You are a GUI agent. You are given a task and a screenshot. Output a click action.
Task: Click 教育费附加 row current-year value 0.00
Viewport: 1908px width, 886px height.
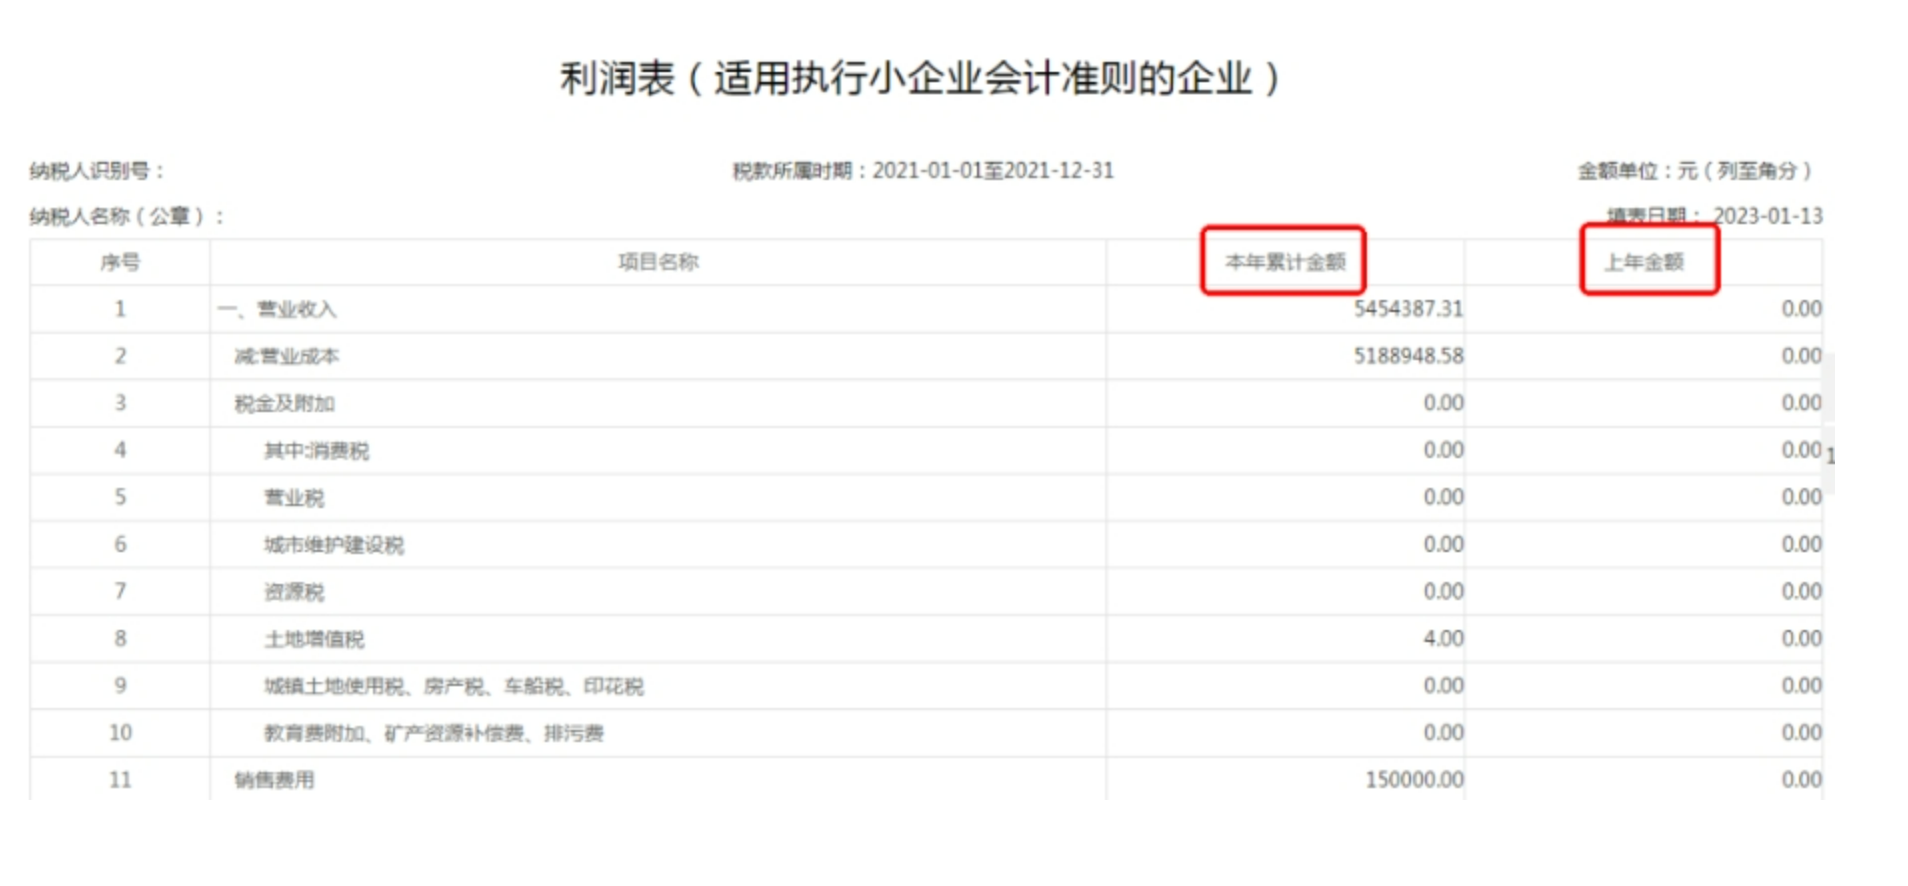tap(1443, 732)
